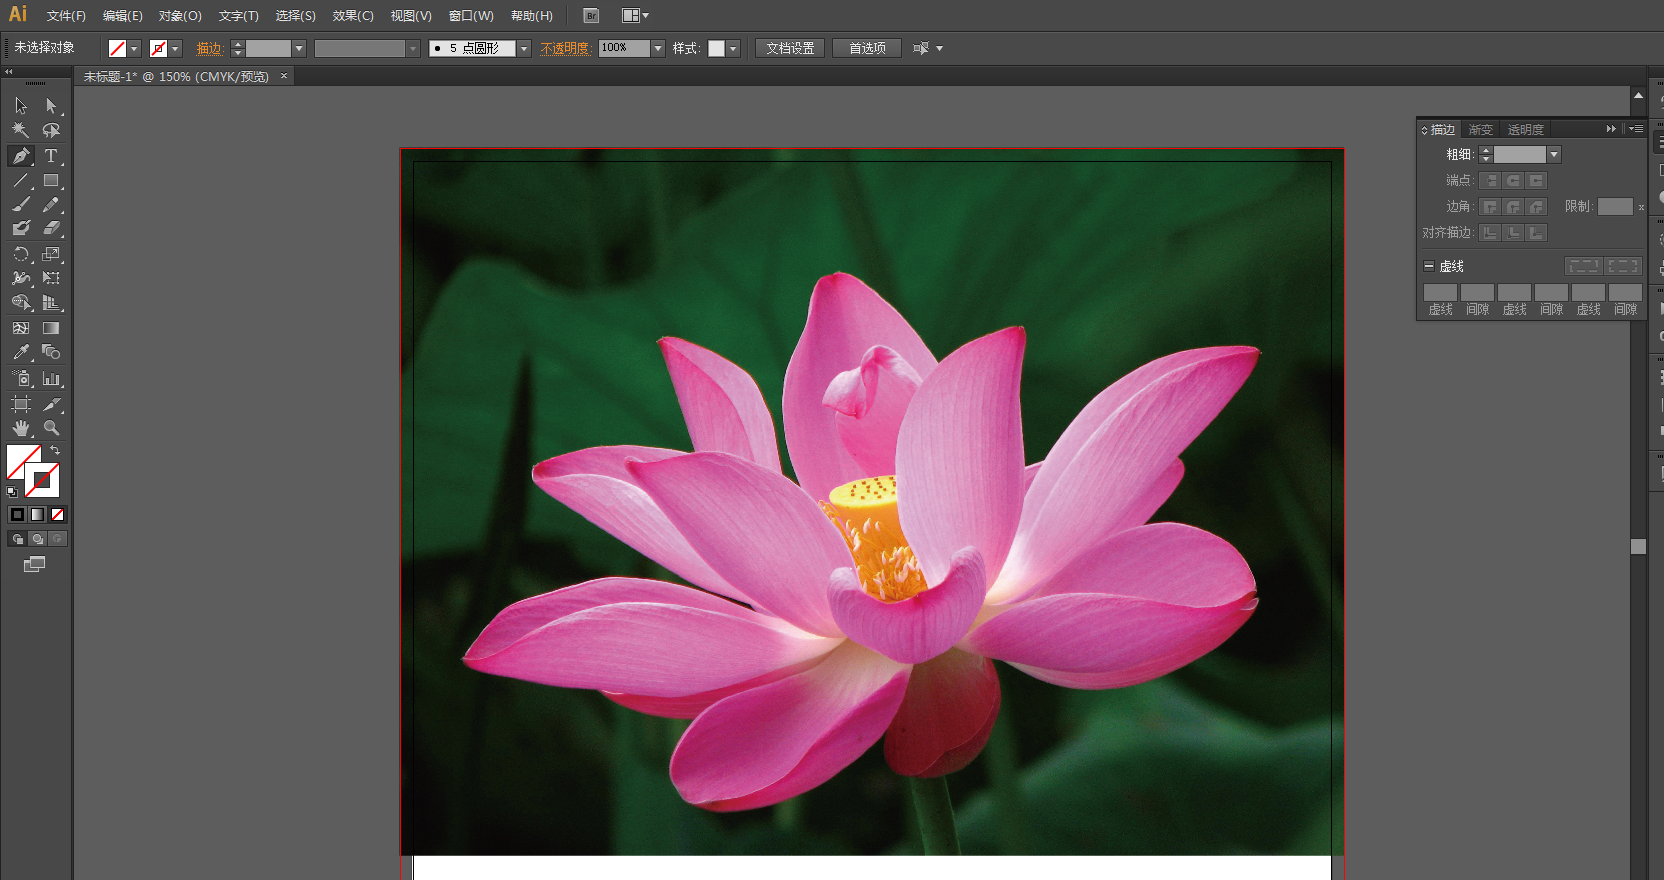The image size is (1664, 880).
Task: Select the Rotate tool
Action: (21, 254)
